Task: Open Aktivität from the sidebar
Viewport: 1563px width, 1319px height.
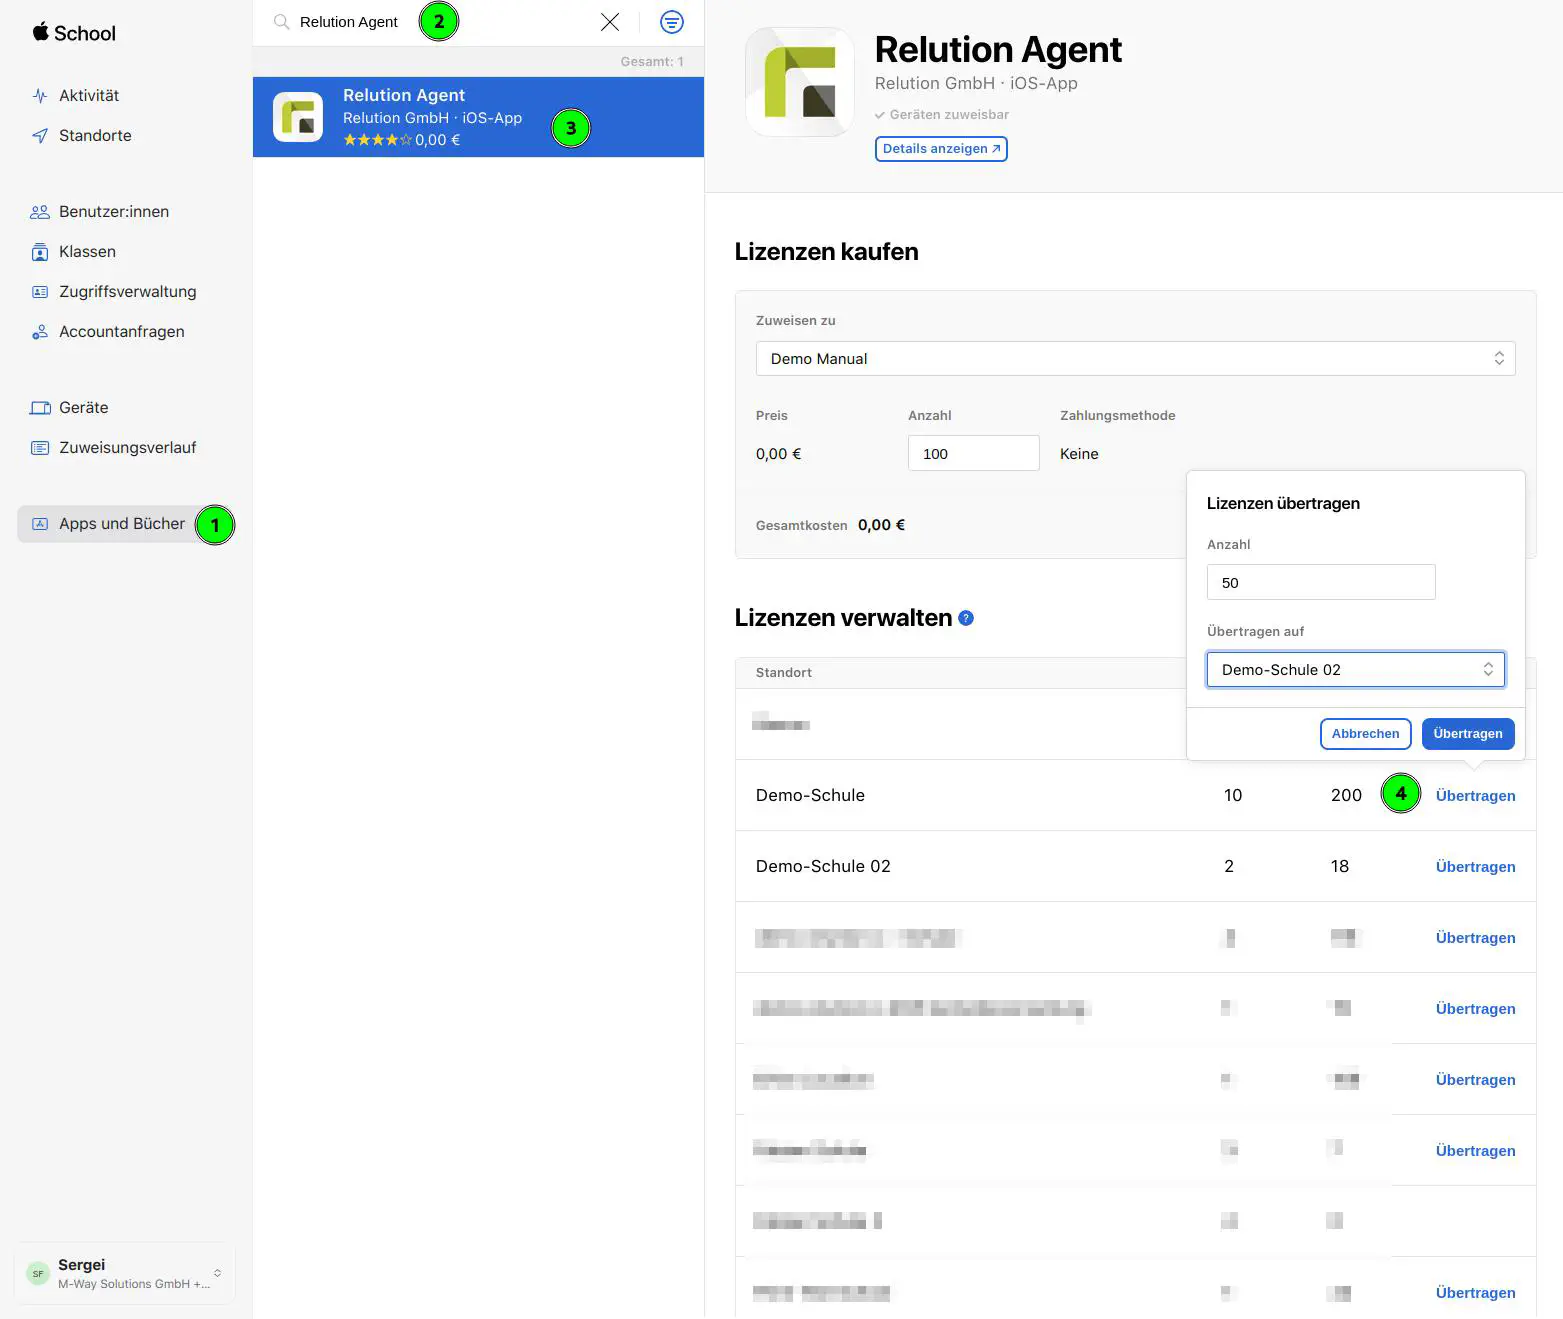Action: click(89, 96)
